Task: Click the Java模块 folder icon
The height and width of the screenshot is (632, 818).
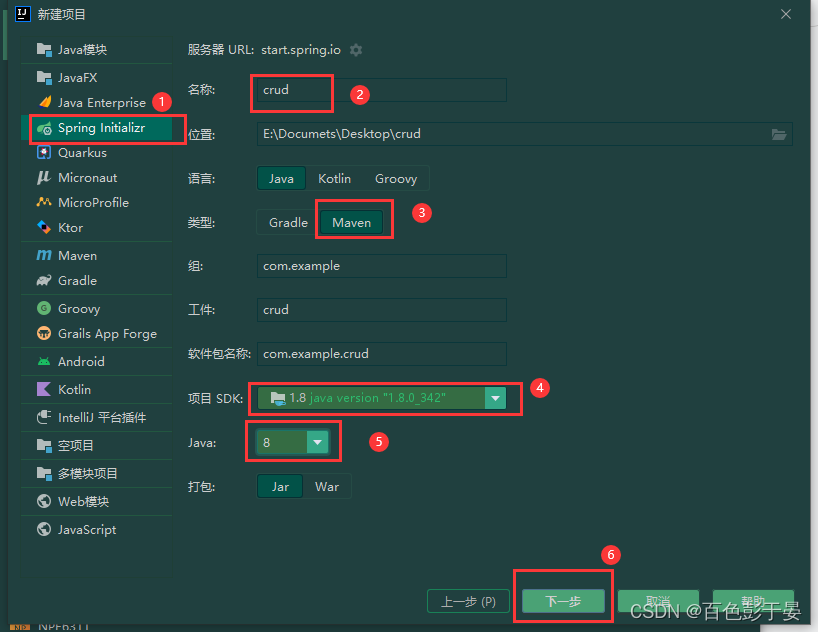Action: tap(44, 50)
